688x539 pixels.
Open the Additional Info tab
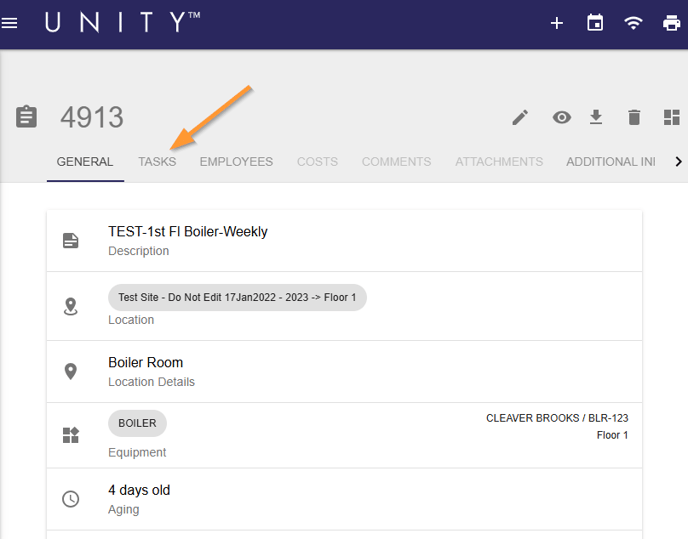(x=611, y=162)
